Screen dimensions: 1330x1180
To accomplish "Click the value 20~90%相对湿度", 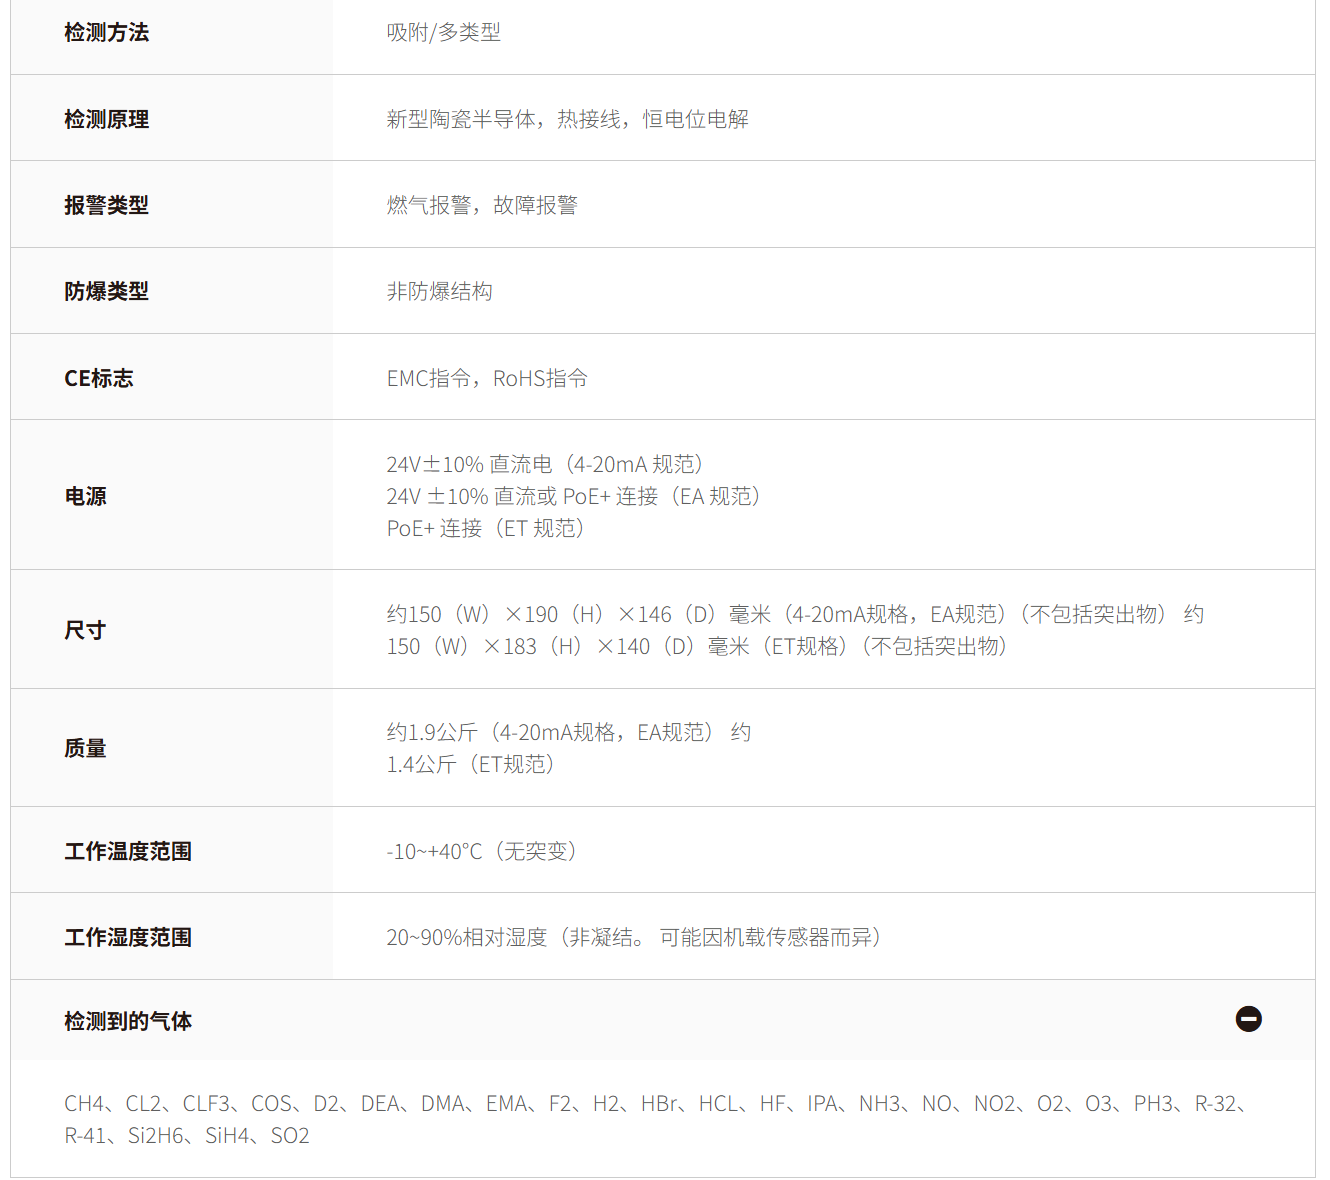I will click(467, 937).
